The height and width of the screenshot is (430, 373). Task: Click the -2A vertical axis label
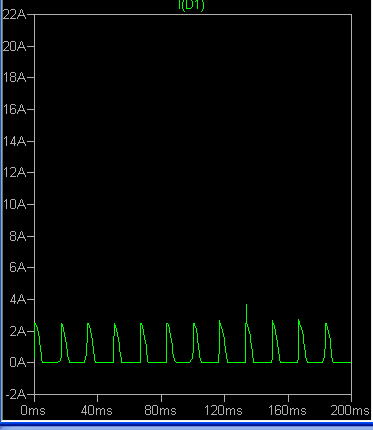coord(15,394)
